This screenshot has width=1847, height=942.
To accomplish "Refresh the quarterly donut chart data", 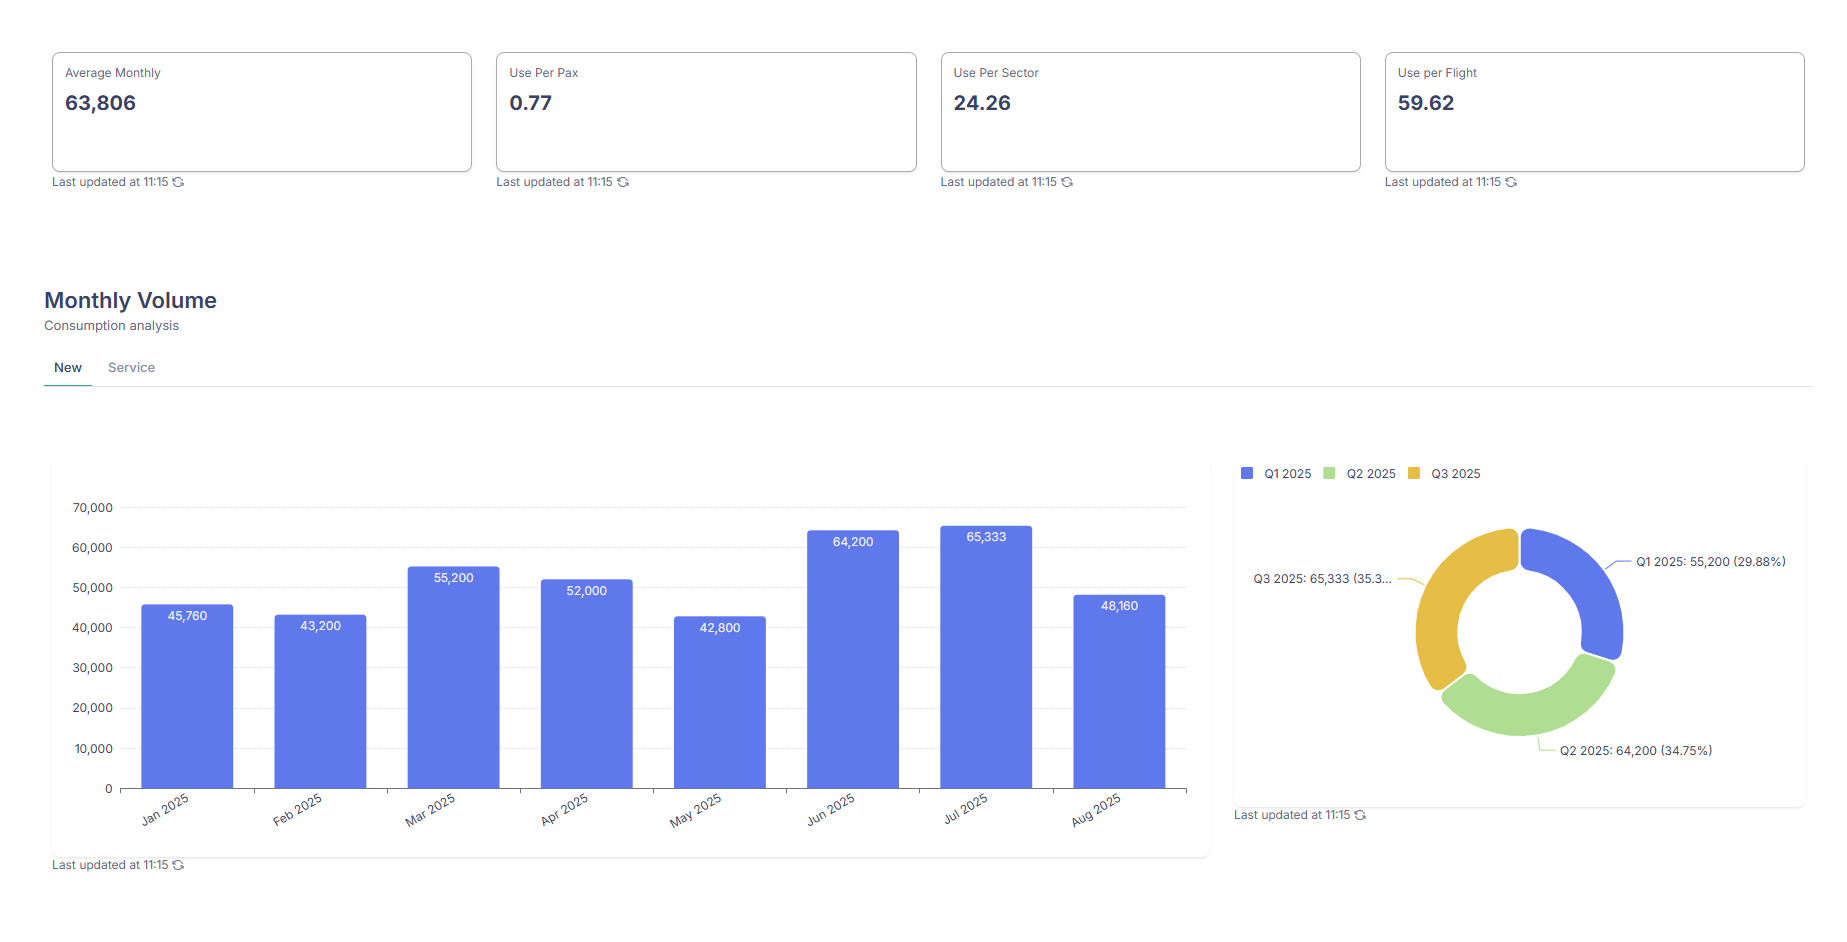I will [1360, 815].
